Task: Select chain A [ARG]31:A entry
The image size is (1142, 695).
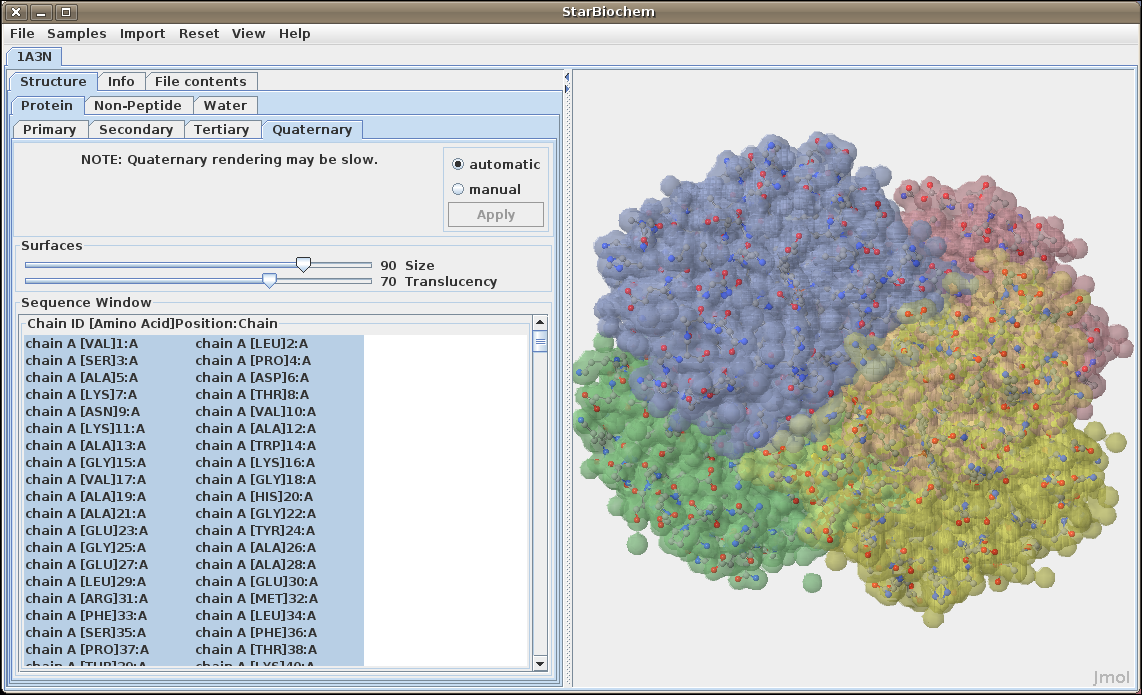Action: tap(87, 599)
